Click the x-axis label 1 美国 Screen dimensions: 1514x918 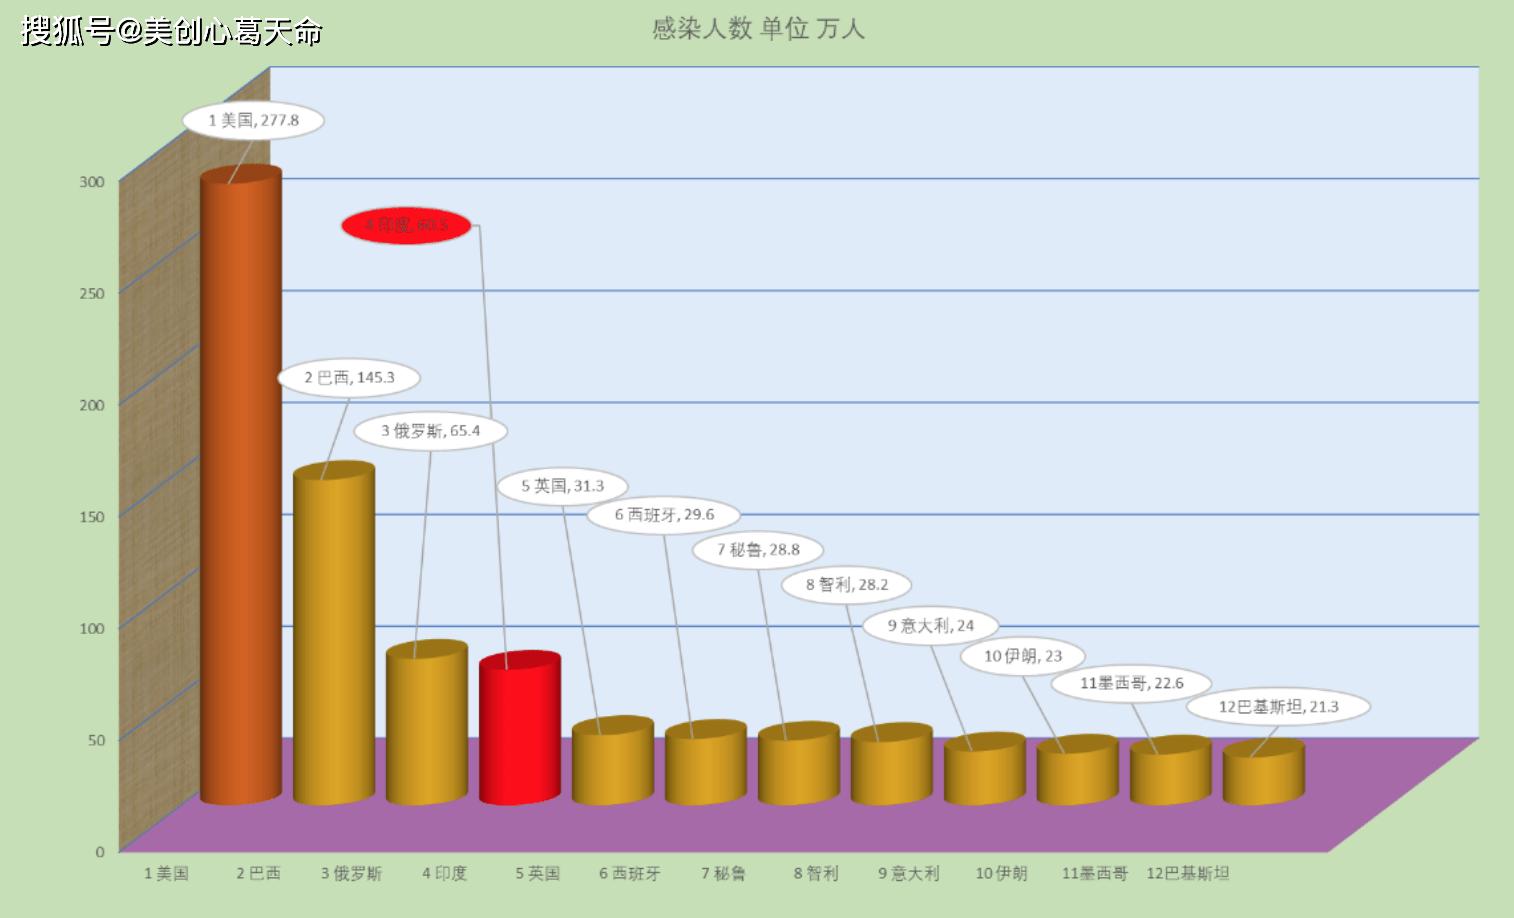click(x=166, y=873)
